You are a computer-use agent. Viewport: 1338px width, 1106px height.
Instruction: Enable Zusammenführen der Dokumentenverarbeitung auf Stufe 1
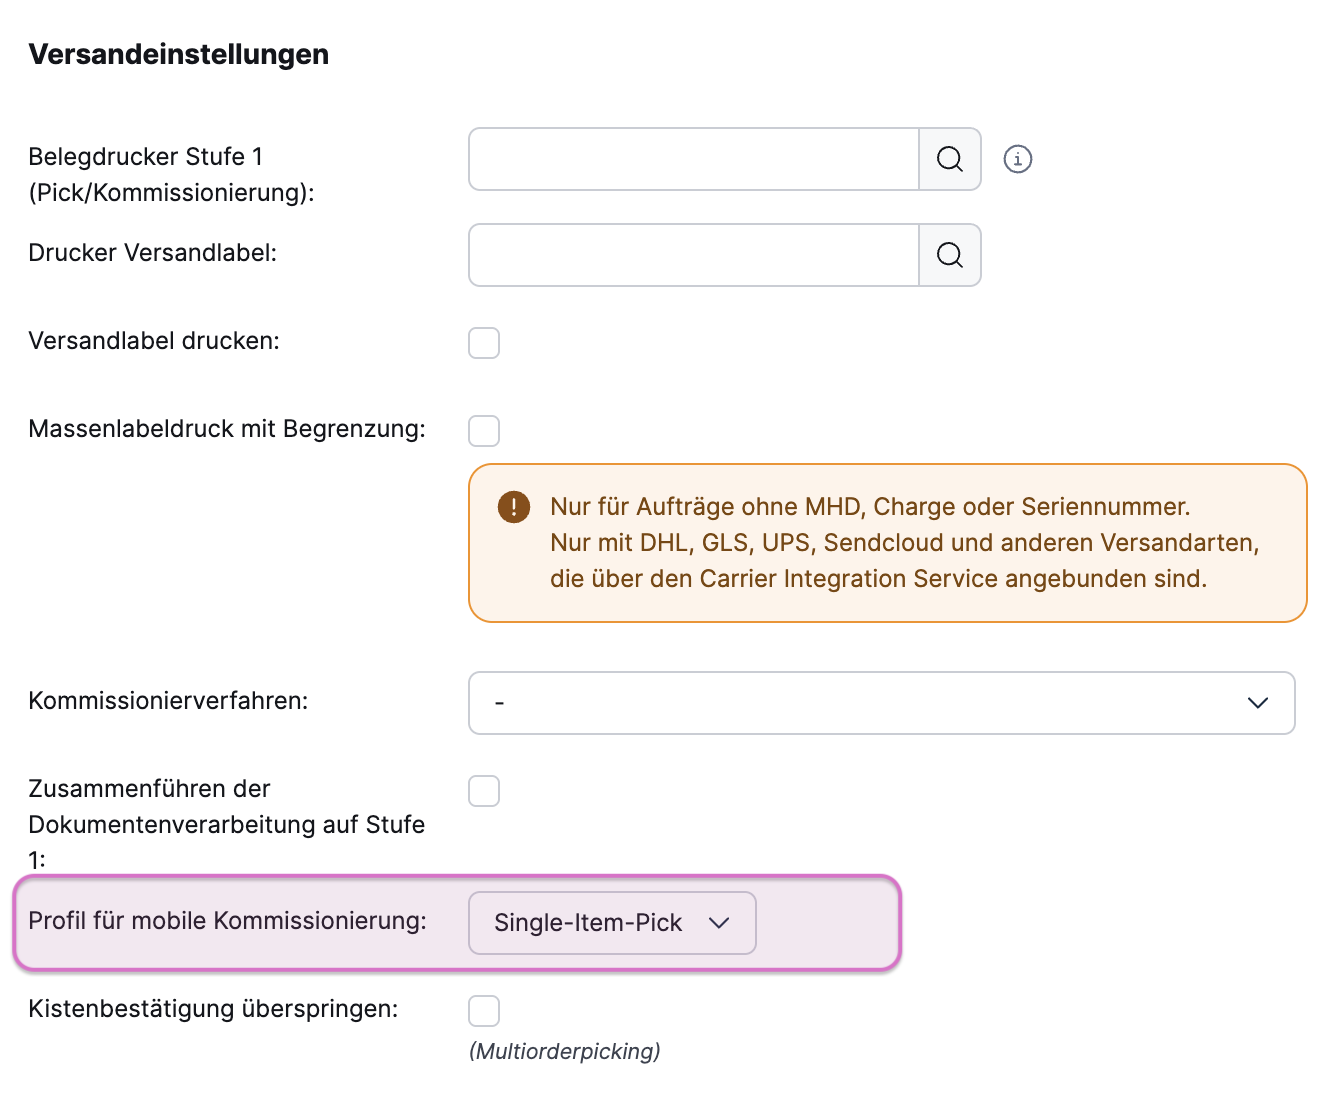[483, 790]
